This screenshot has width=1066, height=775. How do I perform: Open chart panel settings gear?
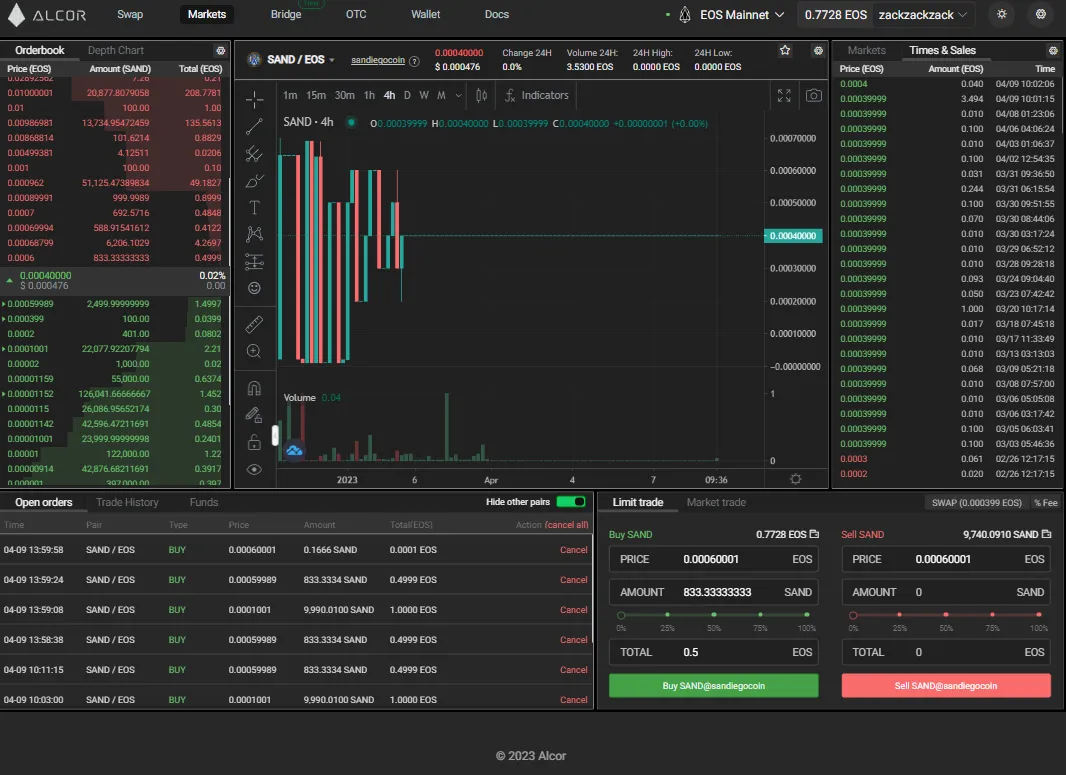pos(818,50)
